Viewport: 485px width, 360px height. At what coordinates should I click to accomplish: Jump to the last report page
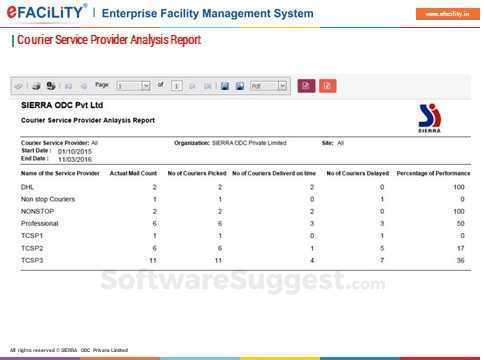pyautogui.click(x=207, y=86)
